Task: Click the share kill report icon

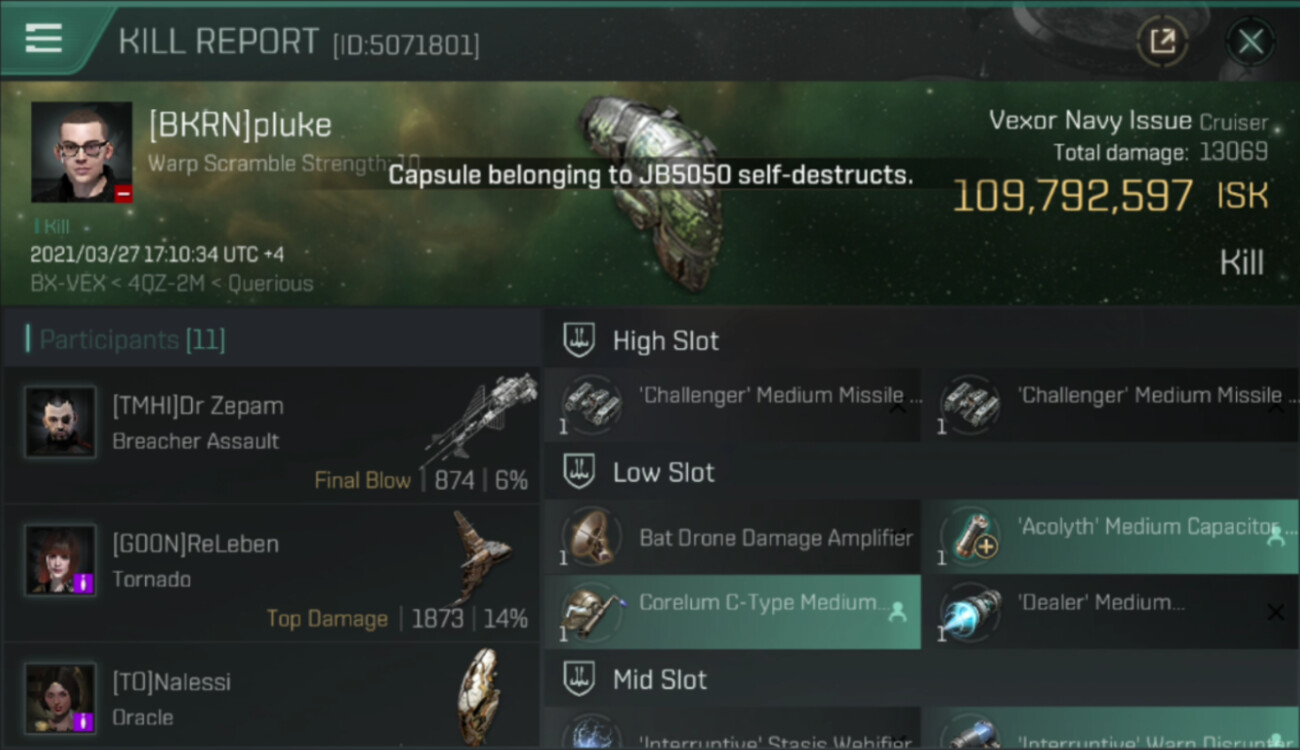Action: [1162, 41]
